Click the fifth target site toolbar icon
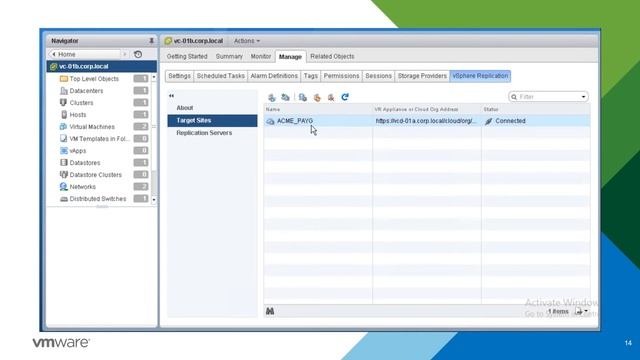The width and height of the screenshot is (640, 360). click(x=331, y=97)
